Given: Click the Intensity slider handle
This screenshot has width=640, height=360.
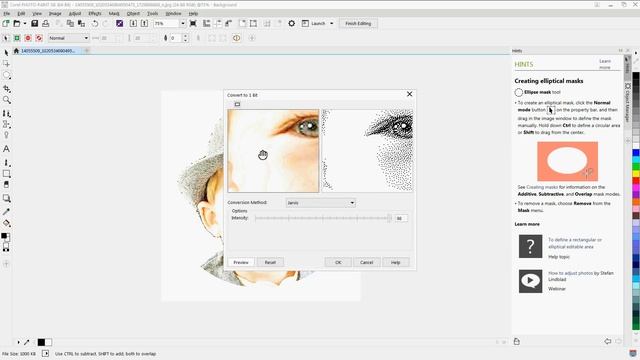Looking at the screenshot, I should point(389,218).
